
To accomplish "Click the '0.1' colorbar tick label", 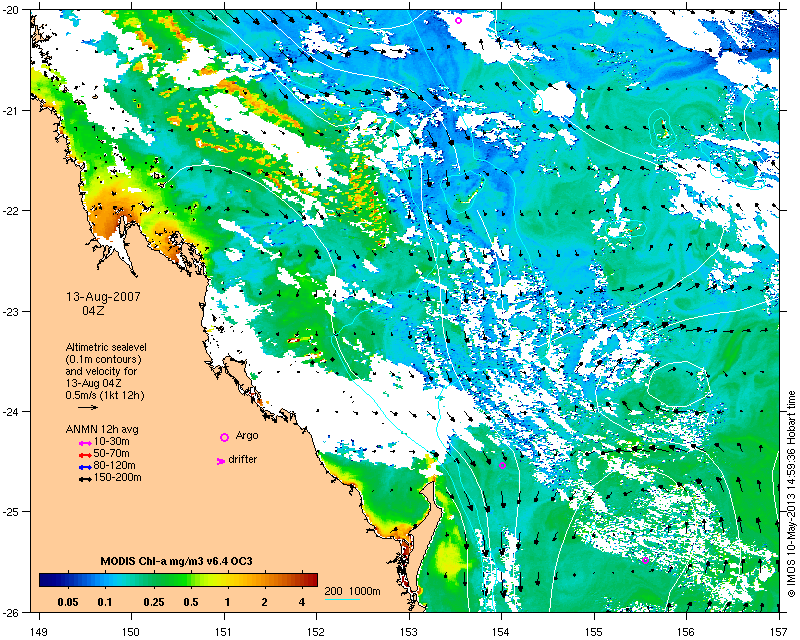I will click(105, 602).
